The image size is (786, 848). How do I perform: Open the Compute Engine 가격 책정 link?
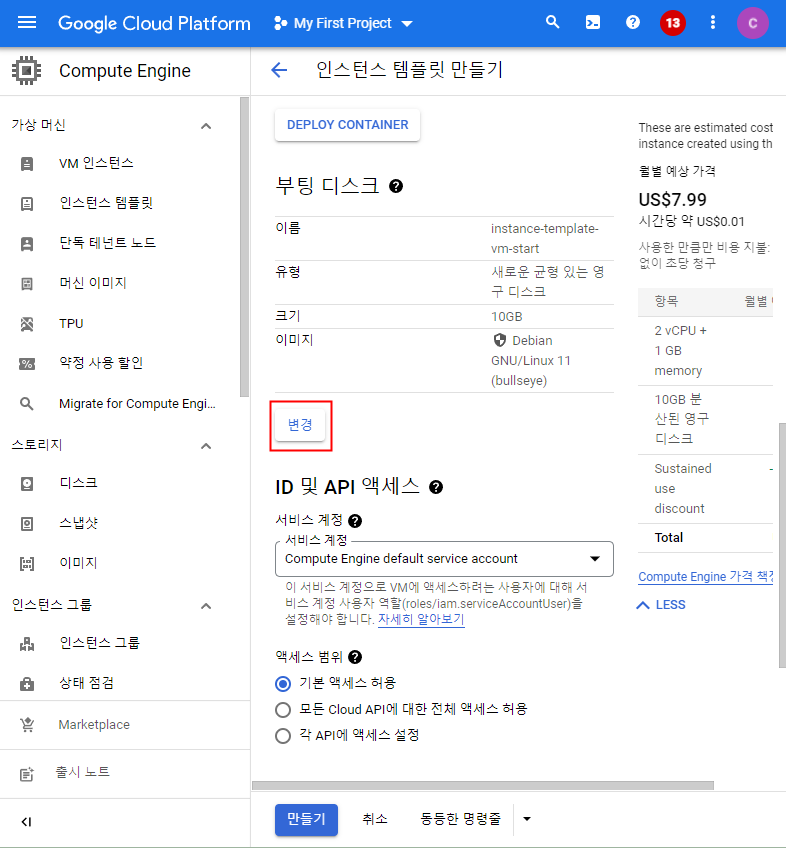pyautogui.click(x=705, y=577)
